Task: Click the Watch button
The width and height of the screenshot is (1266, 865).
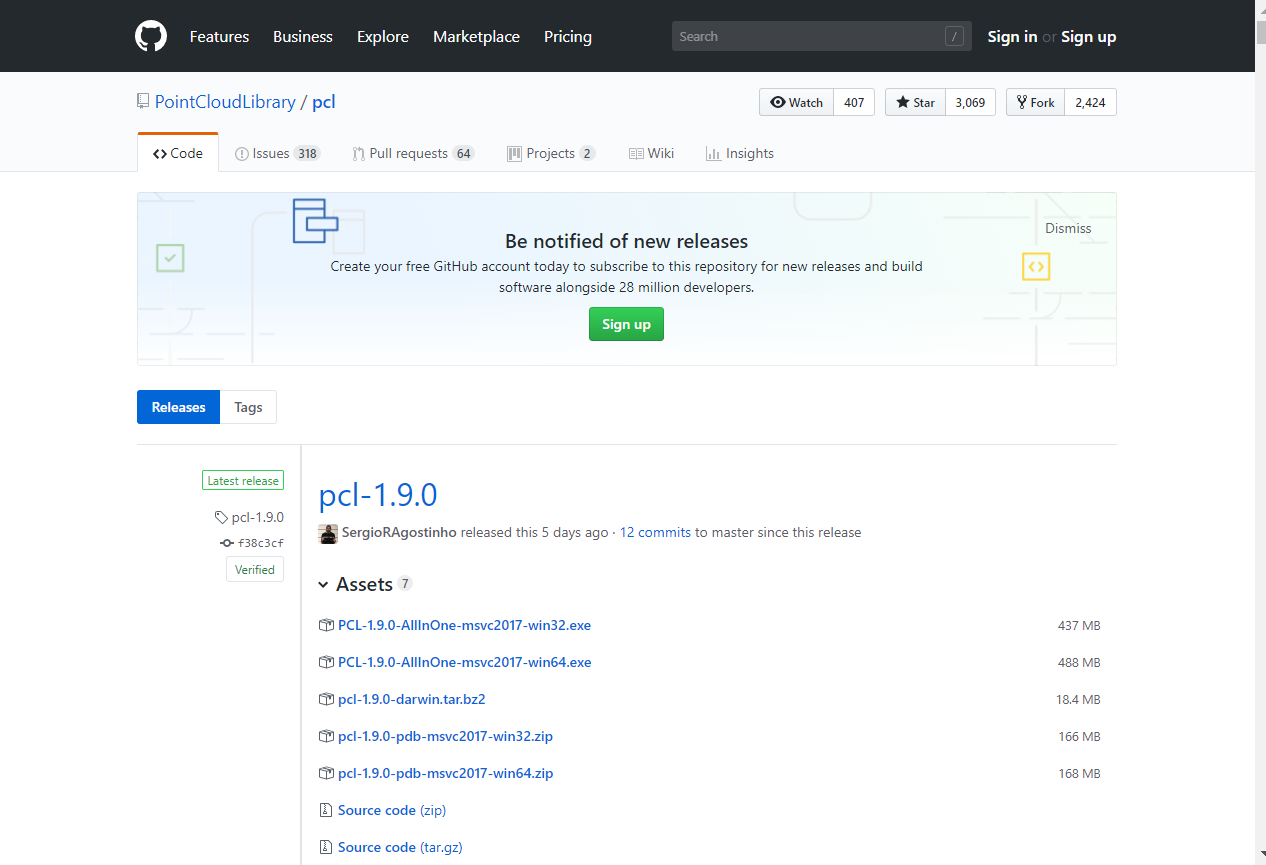Action: pos(796,102)
